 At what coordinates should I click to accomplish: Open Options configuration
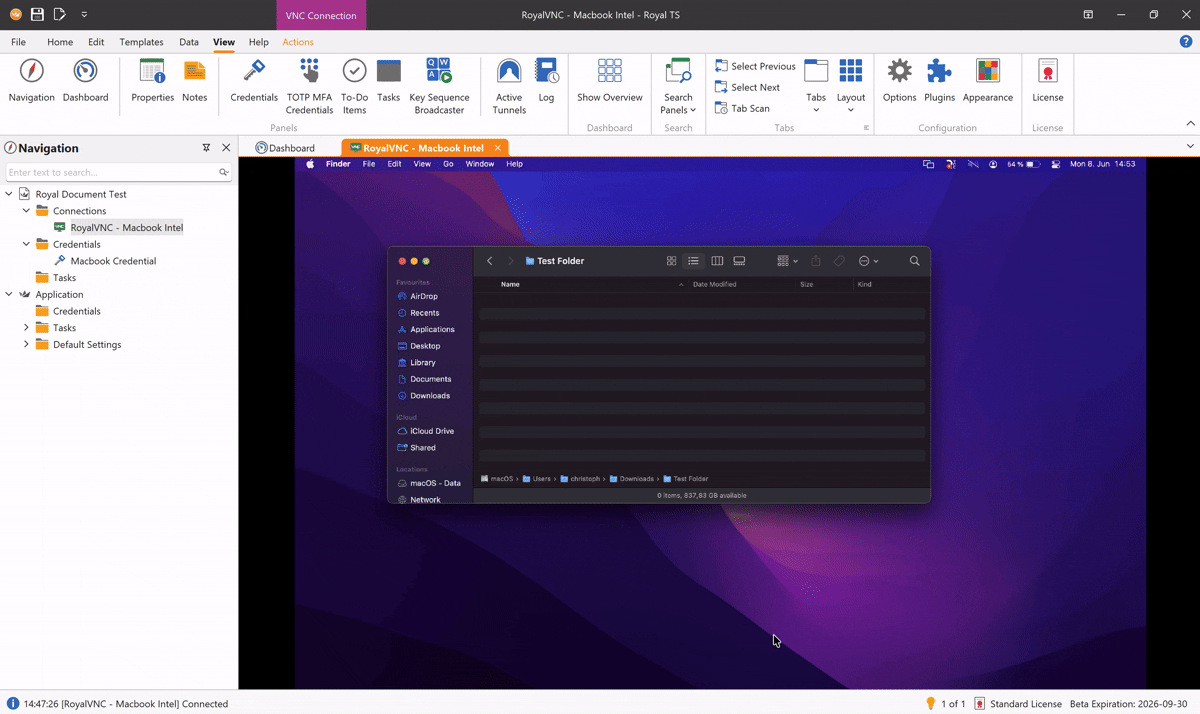coord(899,81)
